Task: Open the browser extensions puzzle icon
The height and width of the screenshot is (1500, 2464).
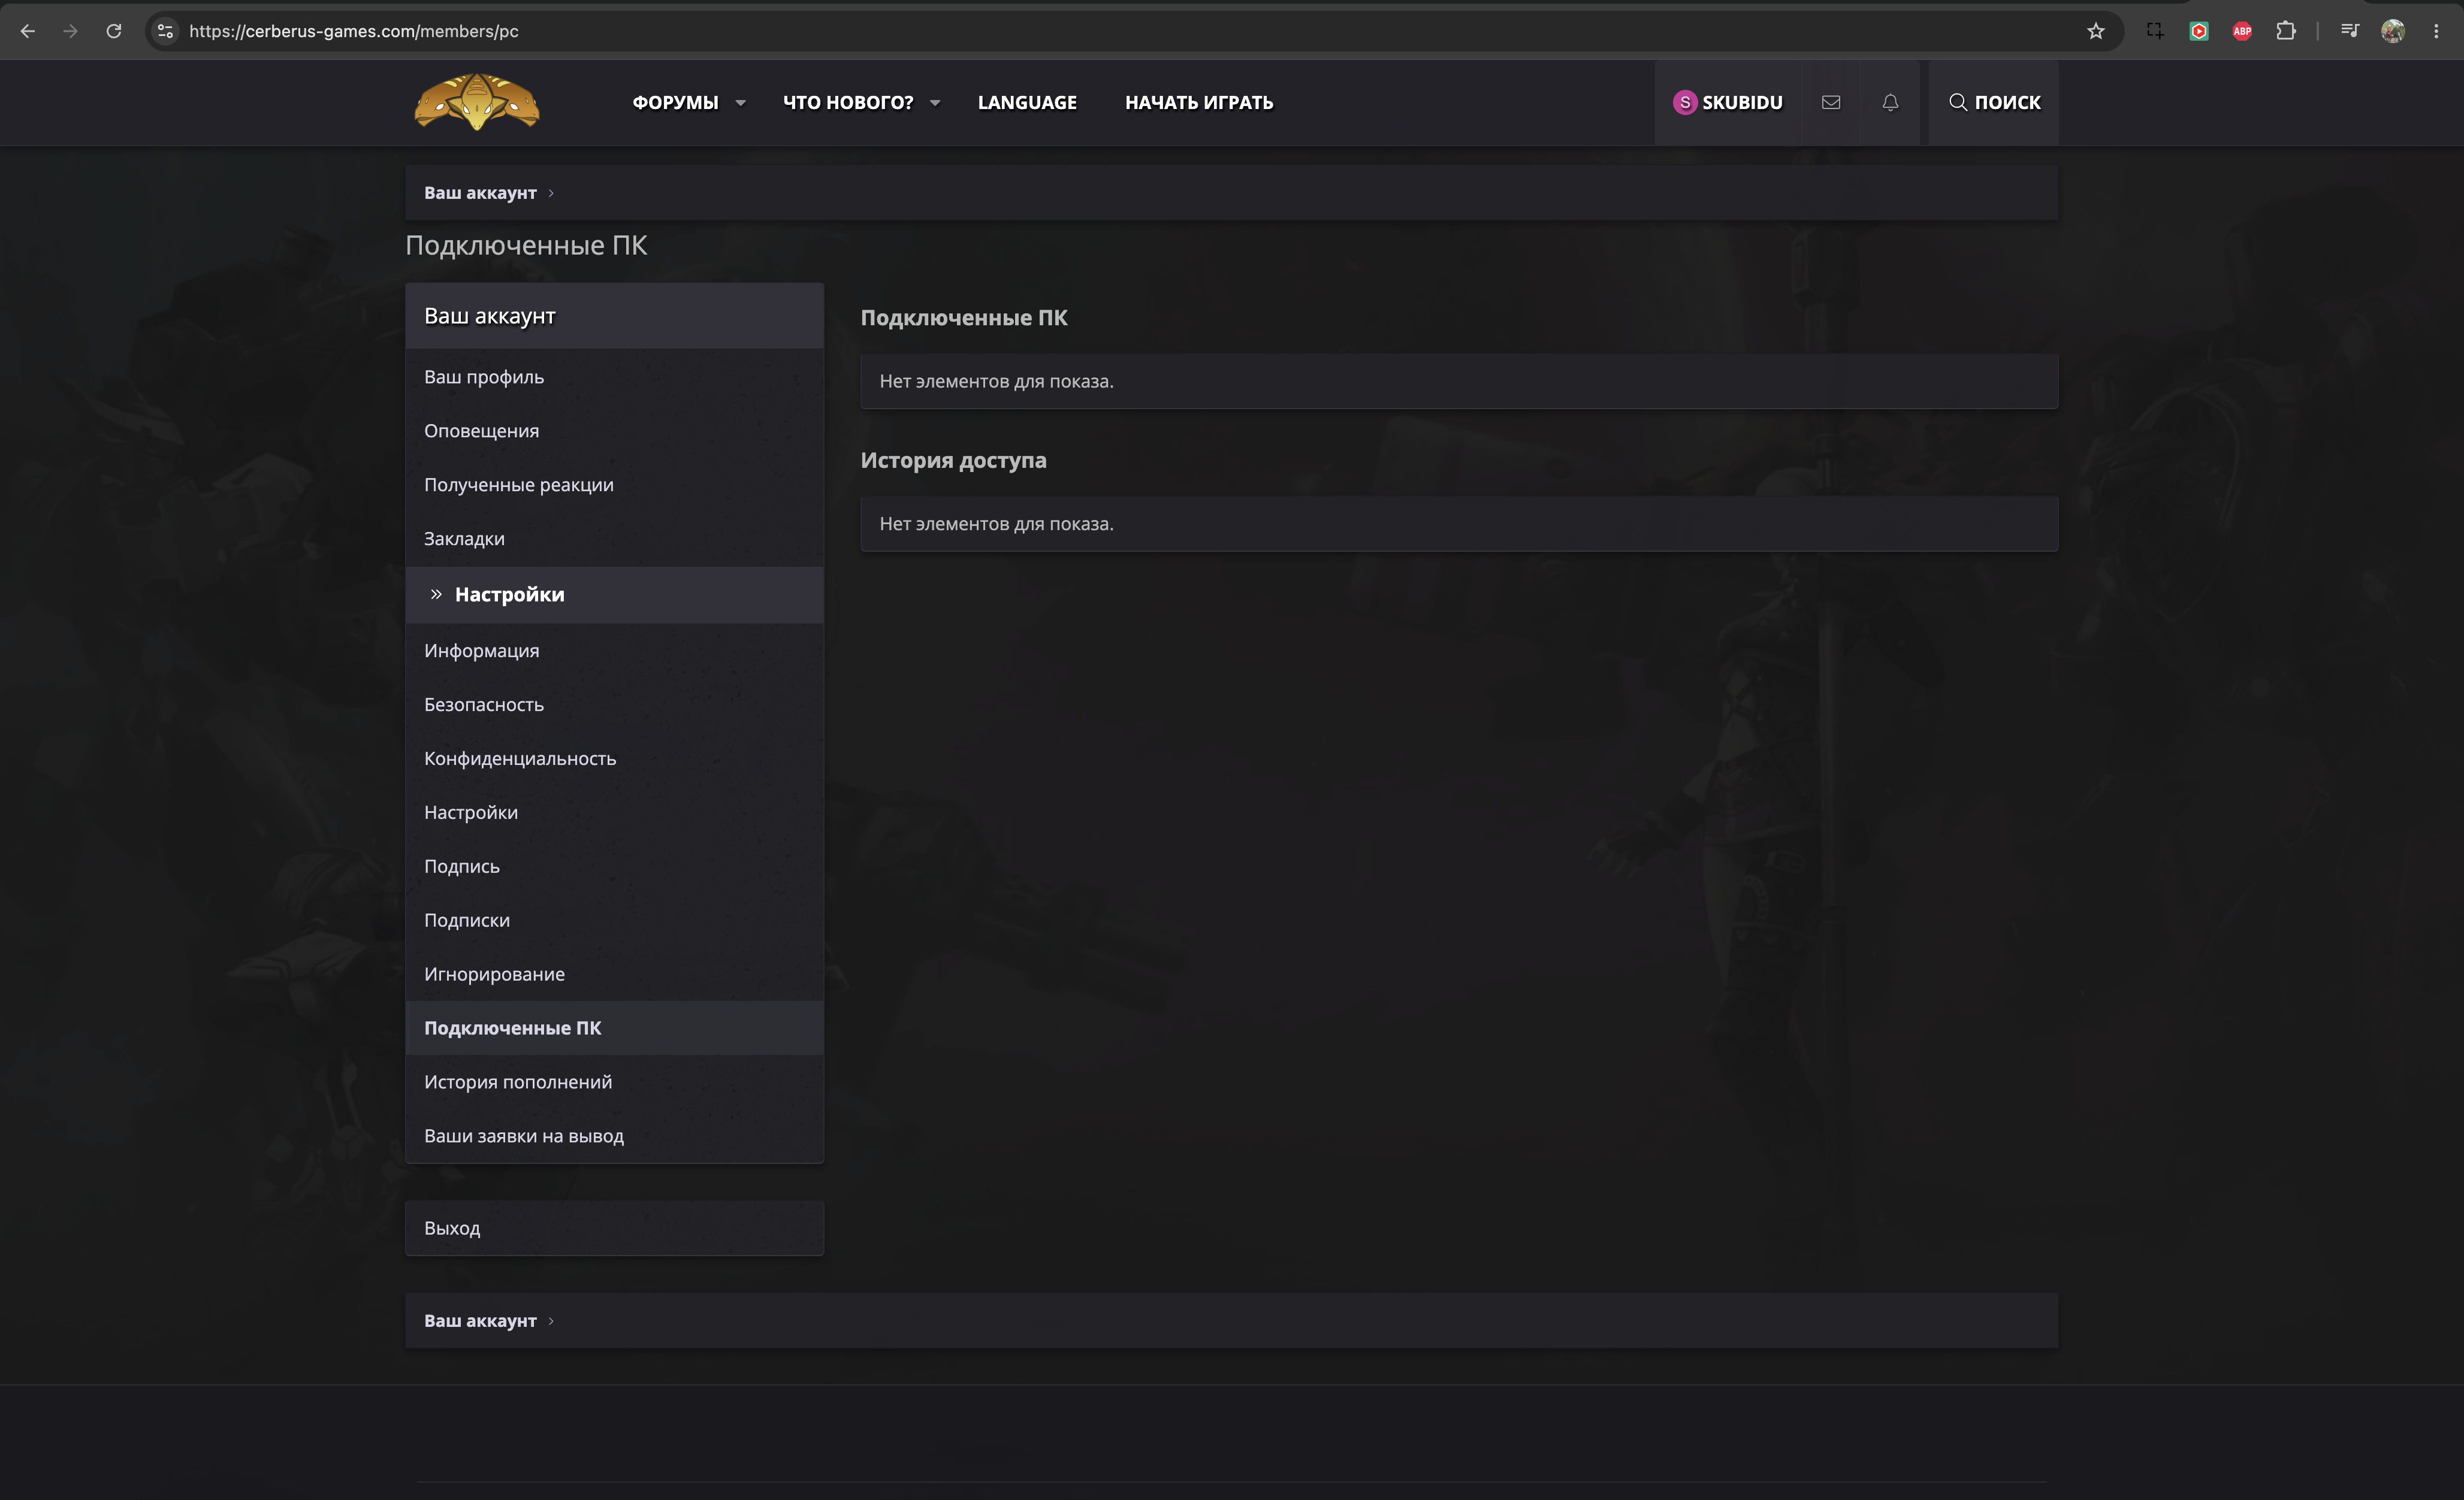Action: point(2286,31)
